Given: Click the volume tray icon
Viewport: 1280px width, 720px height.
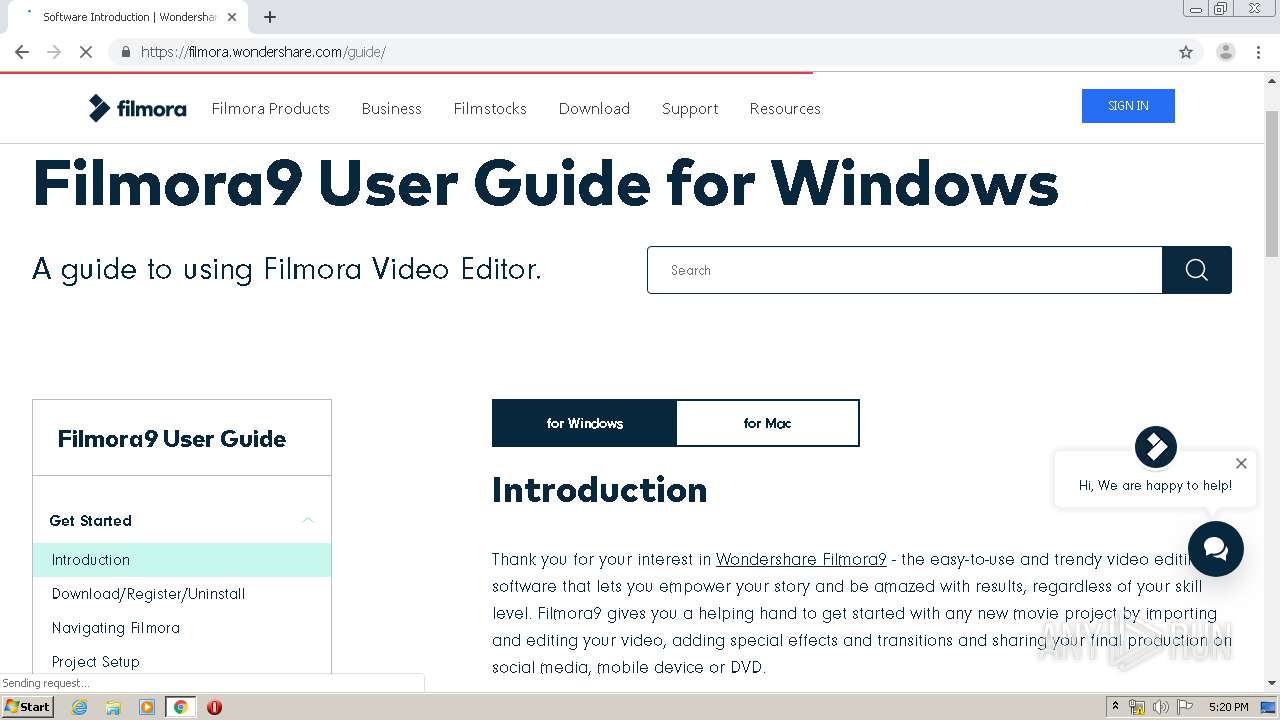Looking at the screenshot, I should (x=1161, y=707).
